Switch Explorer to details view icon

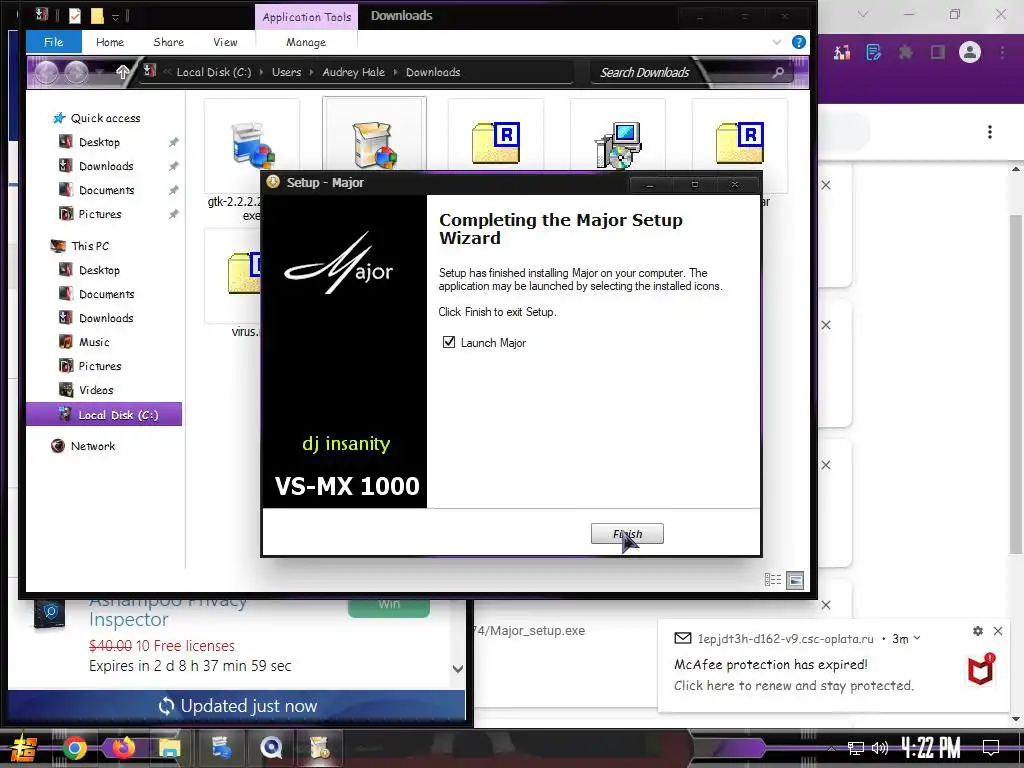773,579
